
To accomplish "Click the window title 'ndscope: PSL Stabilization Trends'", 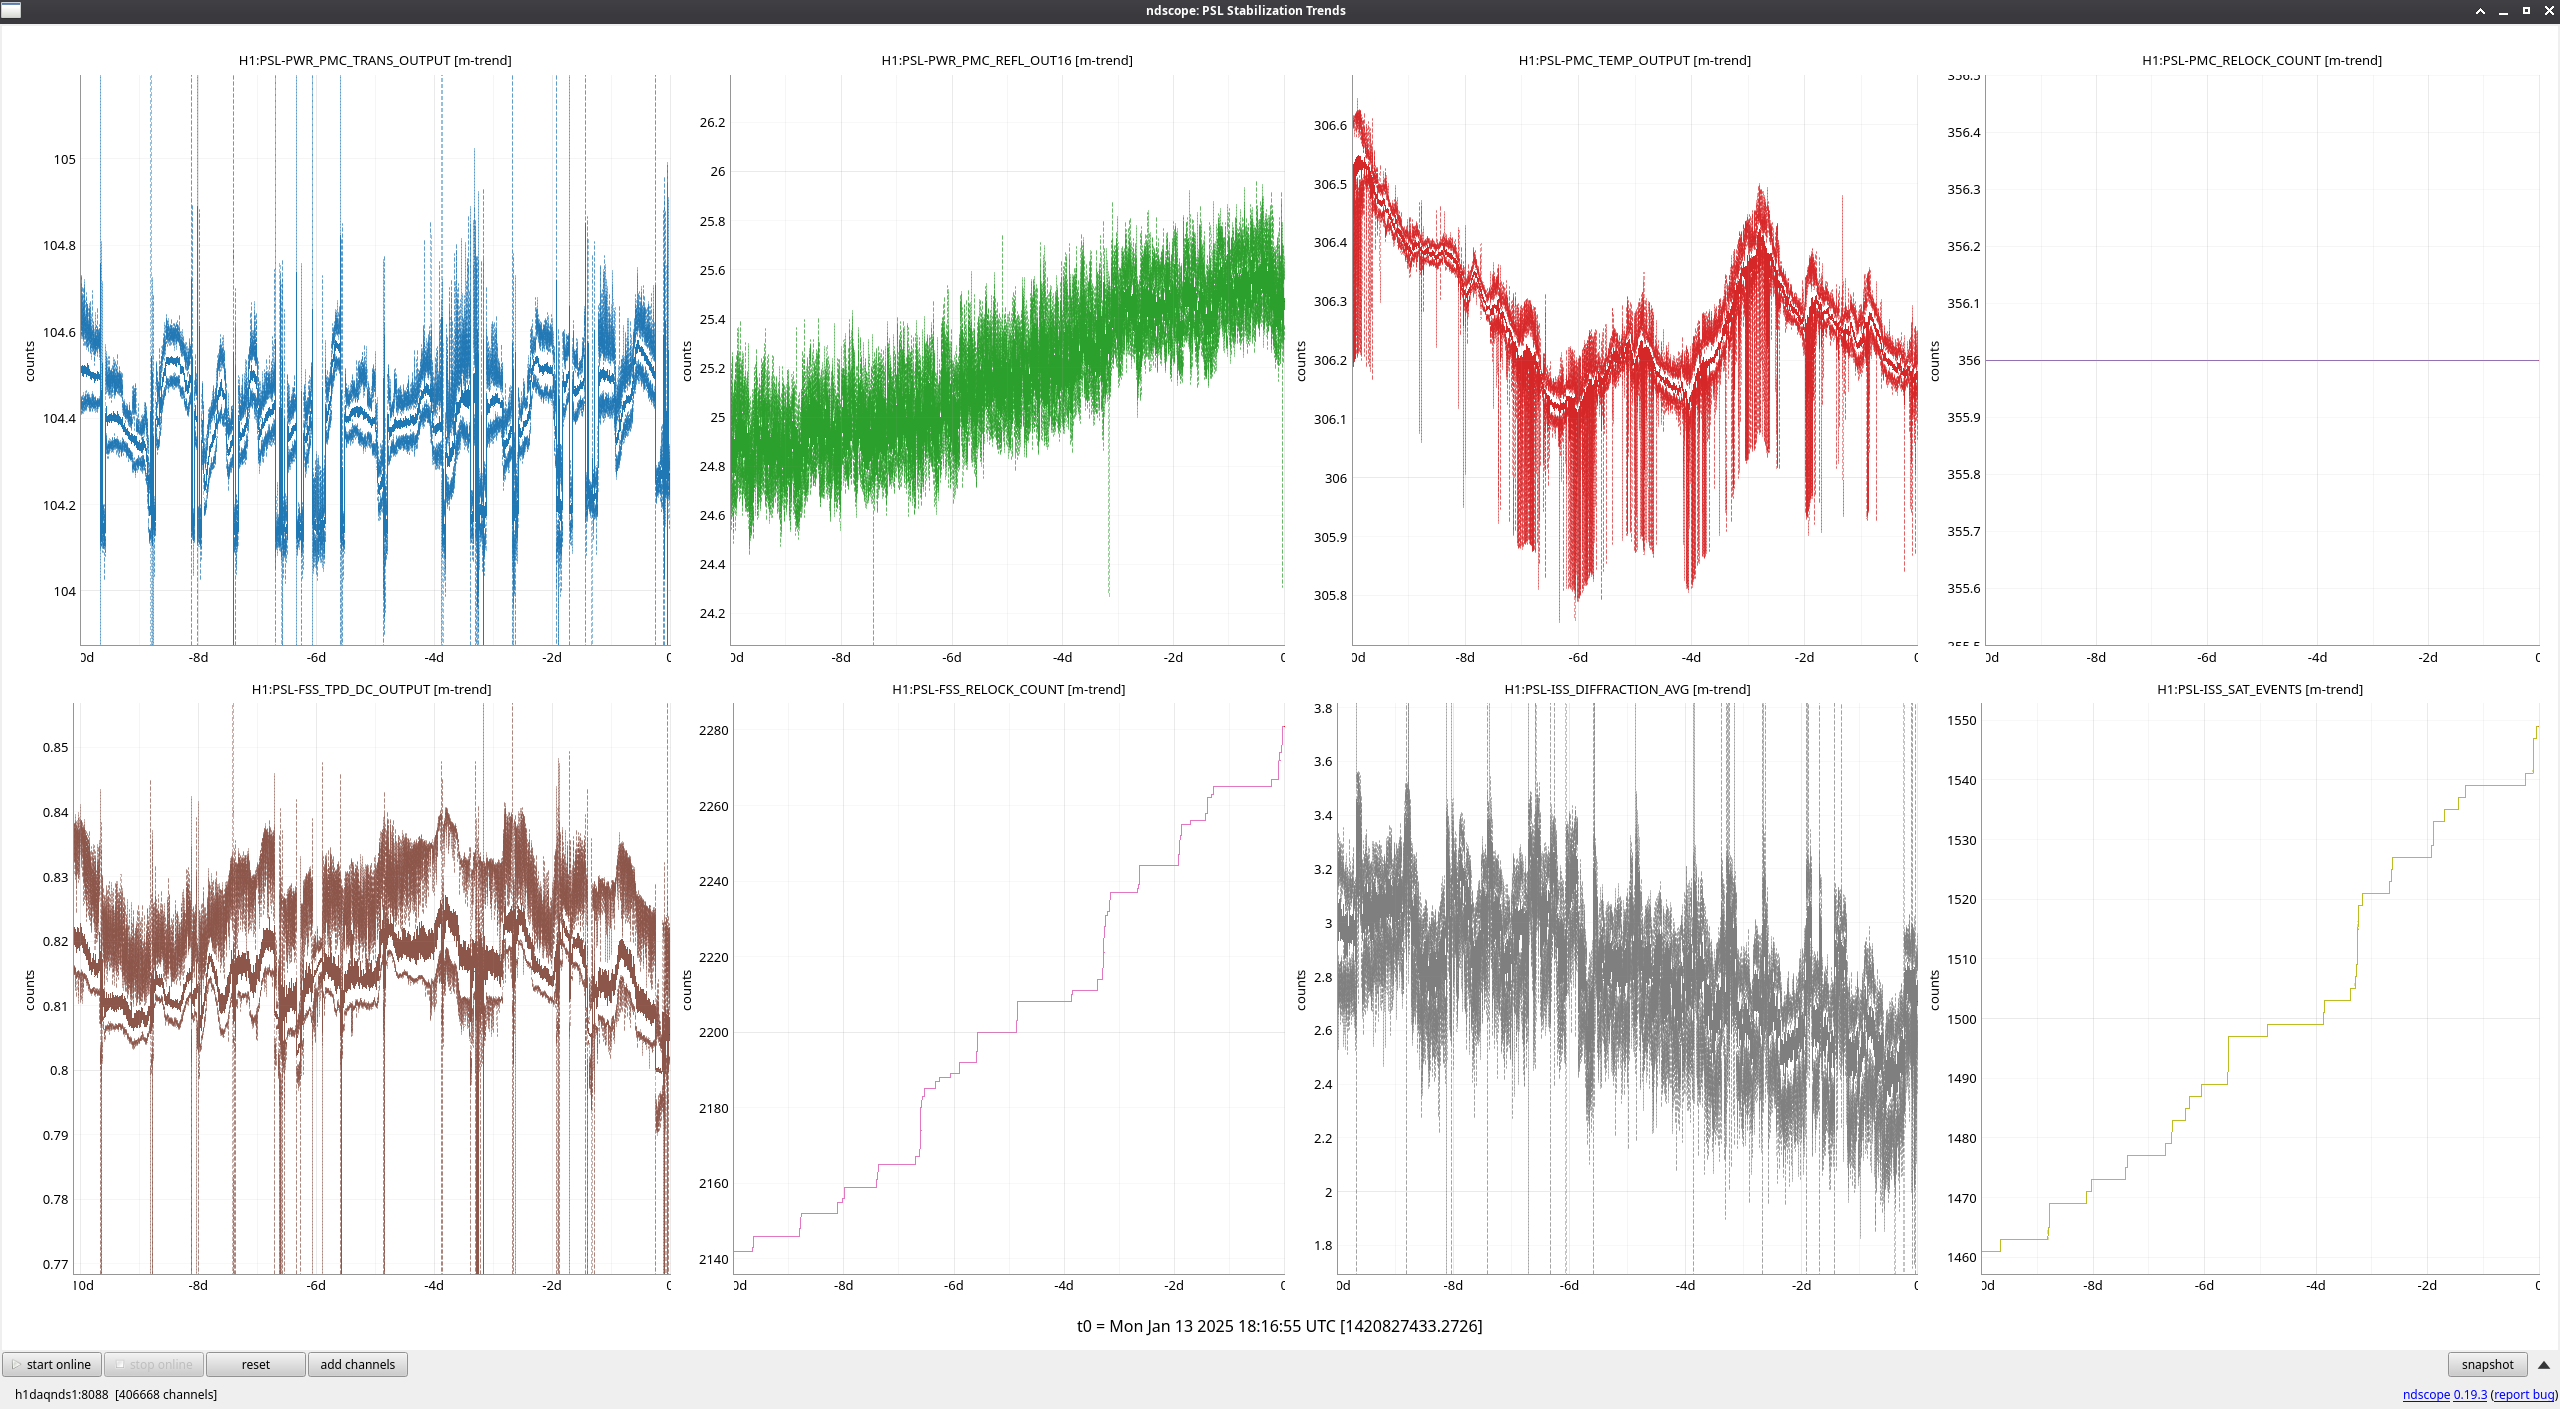I will click(1246, 10).
